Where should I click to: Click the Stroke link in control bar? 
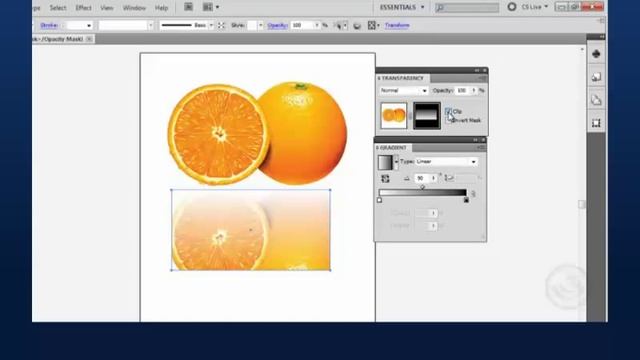(x=49, y=25)
